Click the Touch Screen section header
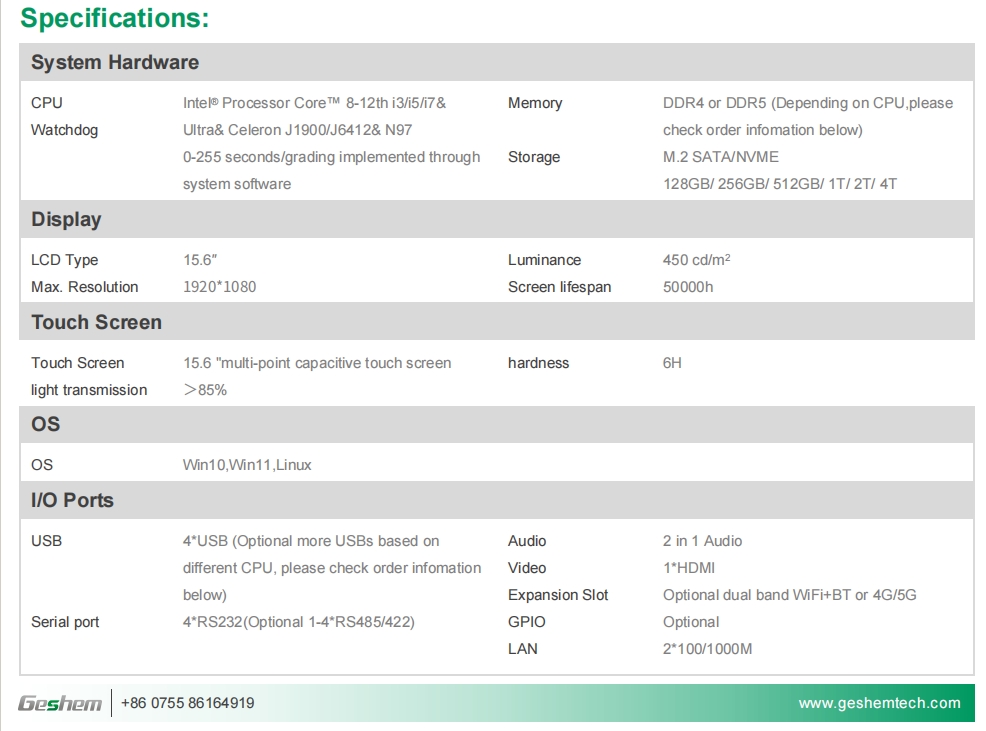Viewport: 986px width, 731px height. (96, 322)
